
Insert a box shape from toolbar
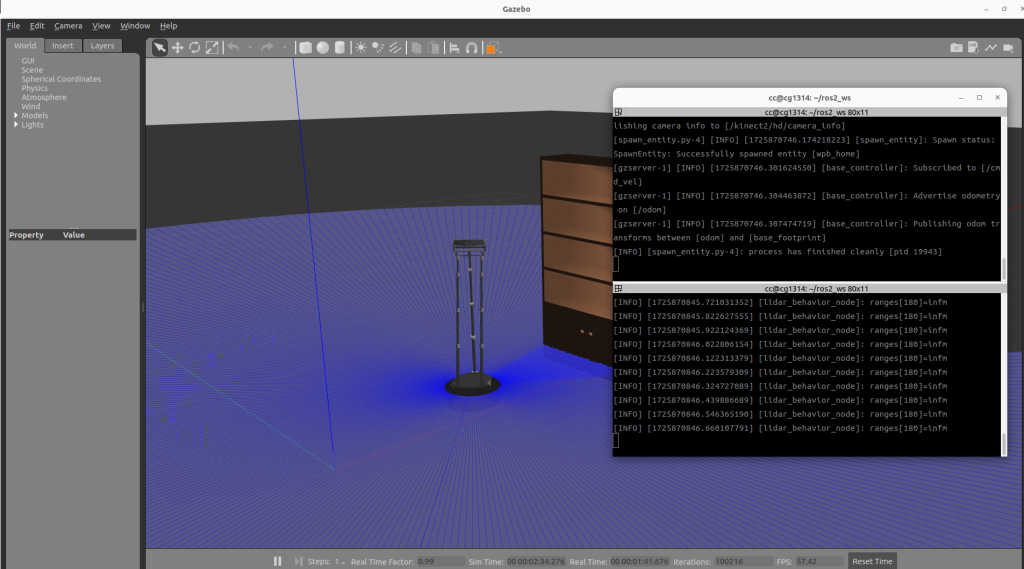point(306,47)
